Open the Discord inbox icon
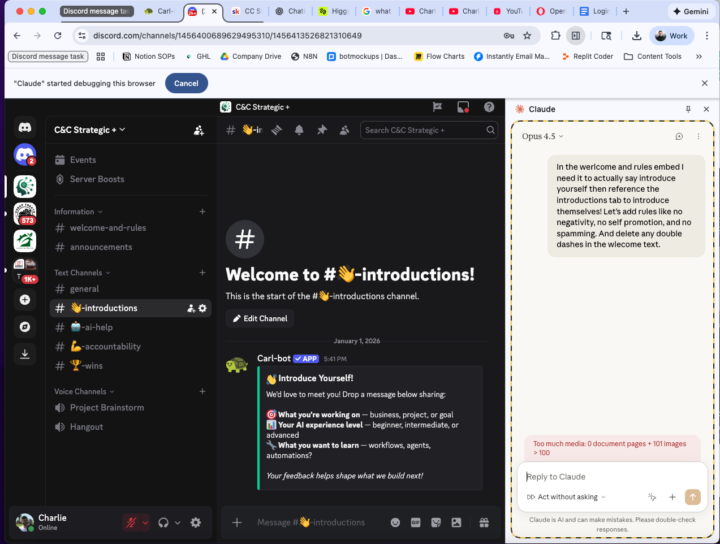The height and width of the screenshot is (544, 720). point(463,106)
